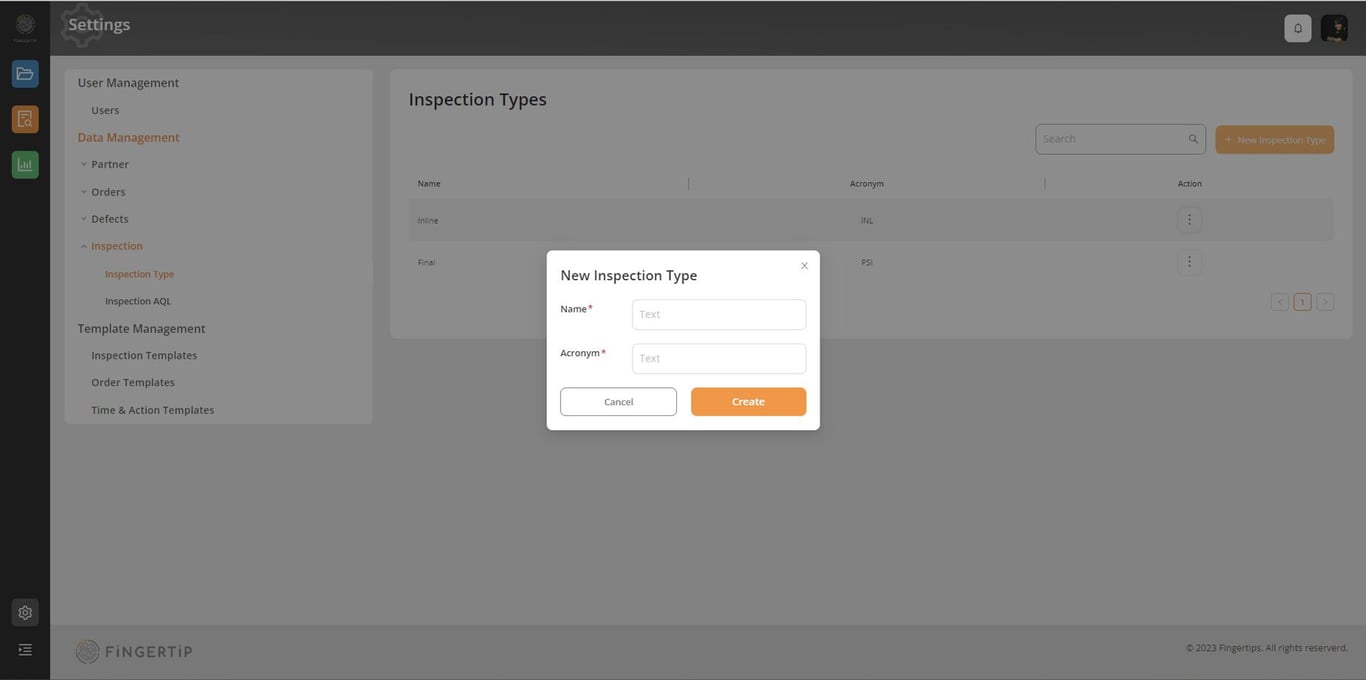Cancel the New Inspection Type dialog
Viewport: 1366px width, 680px height.
pyautogui.click(x=618, y=401)
